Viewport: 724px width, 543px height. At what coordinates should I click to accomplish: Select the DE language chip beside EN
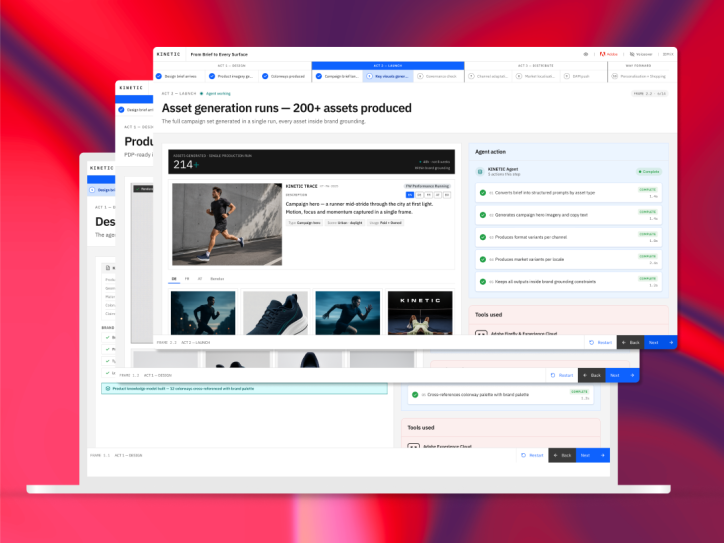coord(419,195)
